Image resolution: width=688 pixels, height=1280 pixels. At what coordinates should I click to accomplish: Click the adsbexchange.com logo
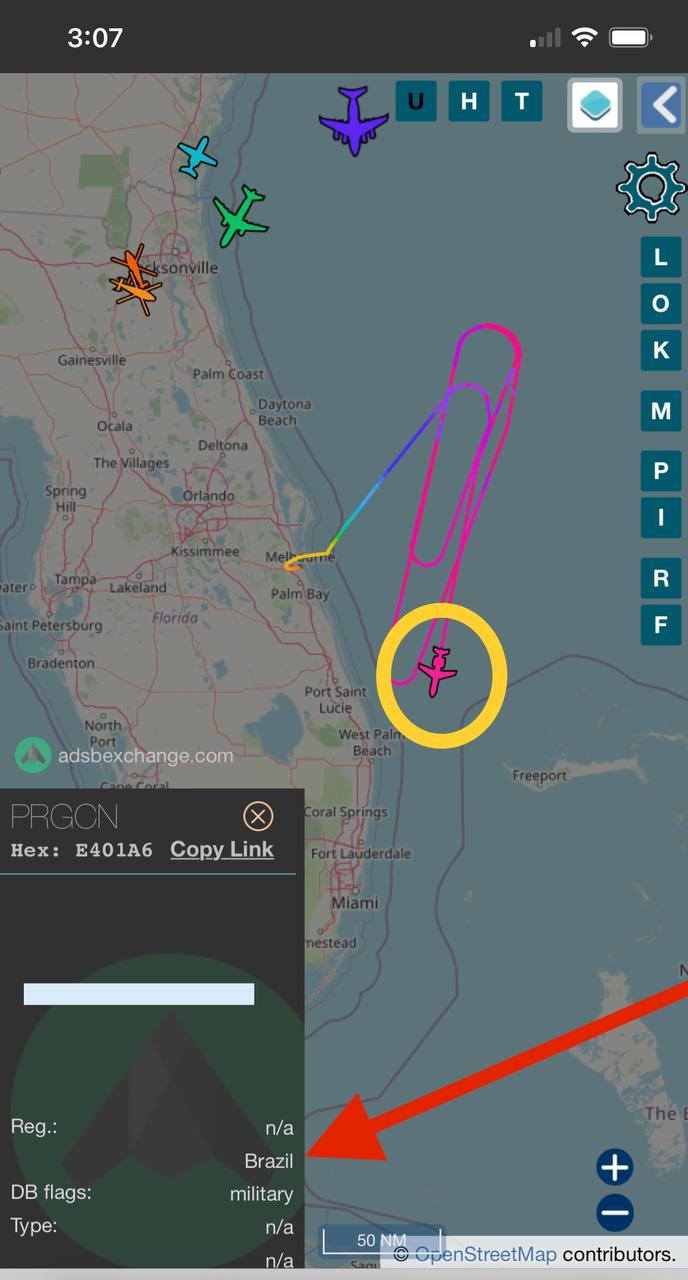pos(125,756)
